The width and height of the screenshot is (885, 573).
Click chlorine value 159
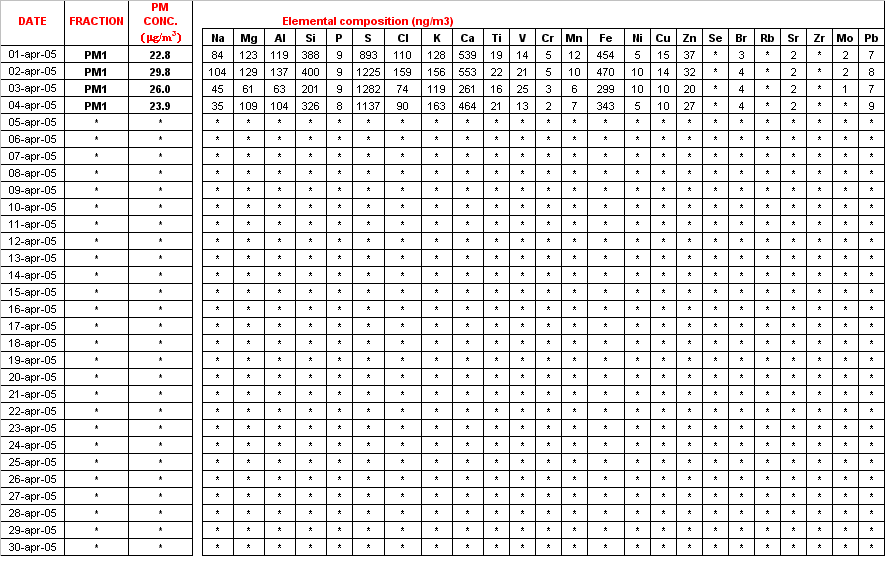point(402,72)
